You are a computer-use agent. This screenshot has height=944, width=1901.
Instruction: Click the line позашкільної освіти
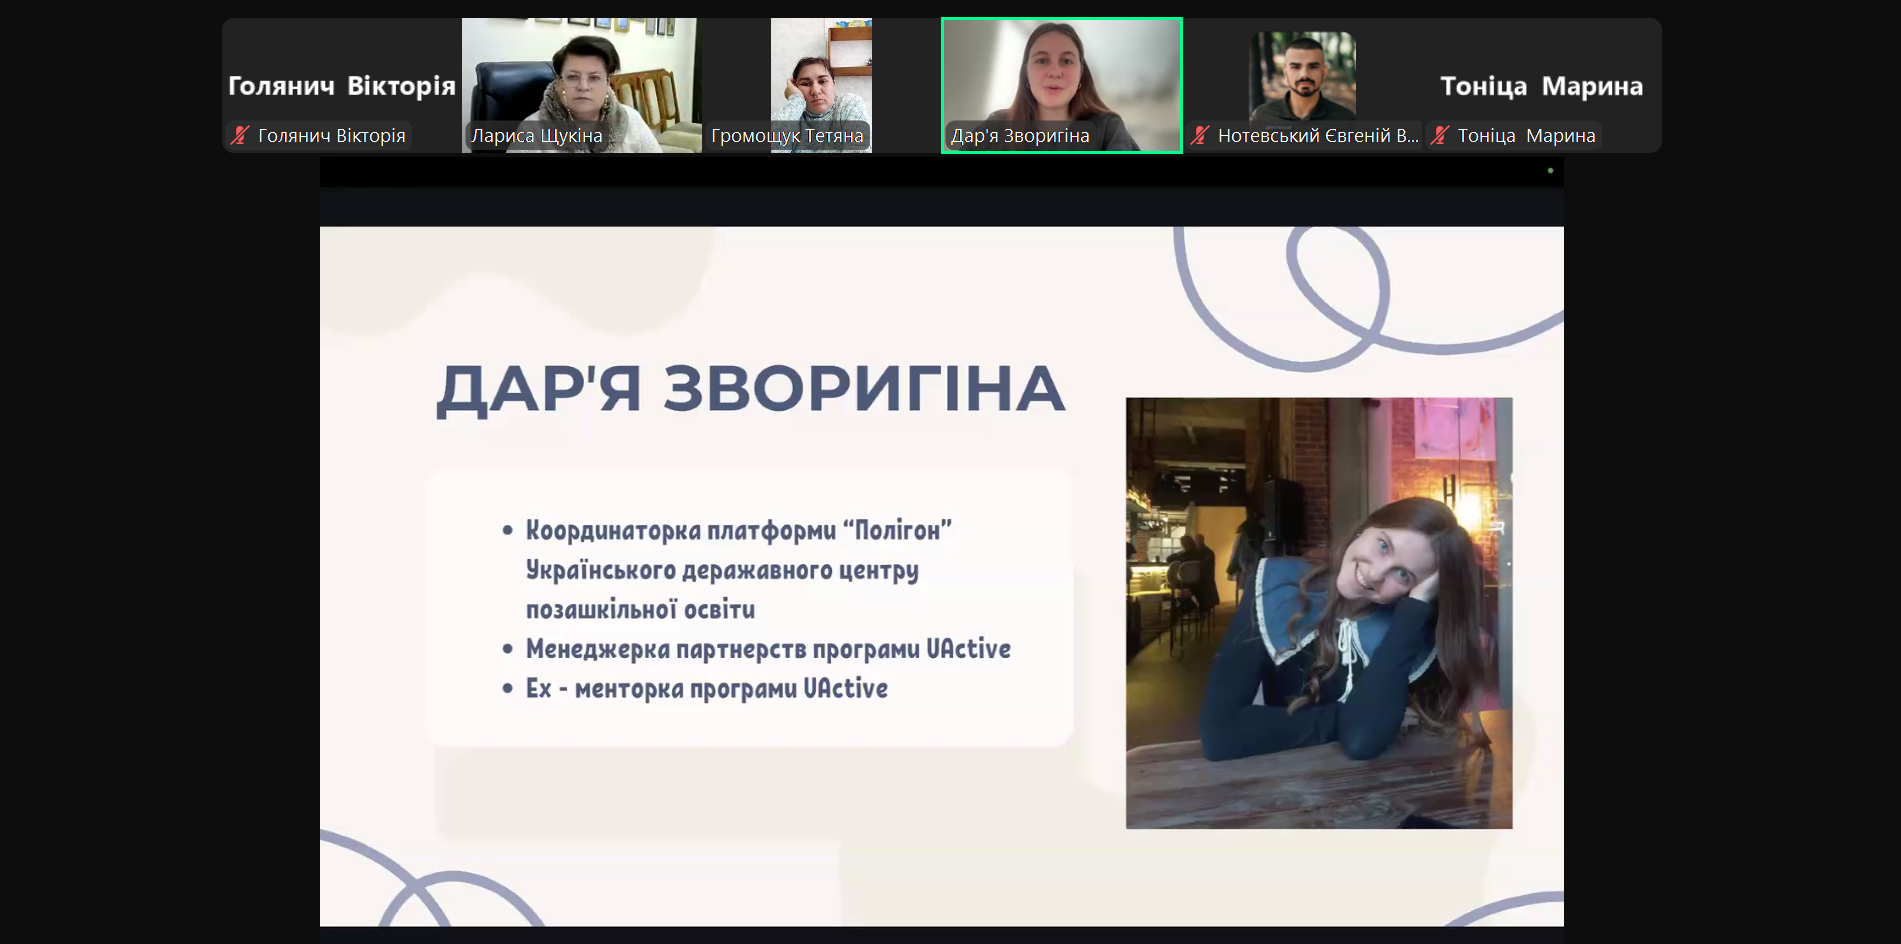(x=641, y=610)
